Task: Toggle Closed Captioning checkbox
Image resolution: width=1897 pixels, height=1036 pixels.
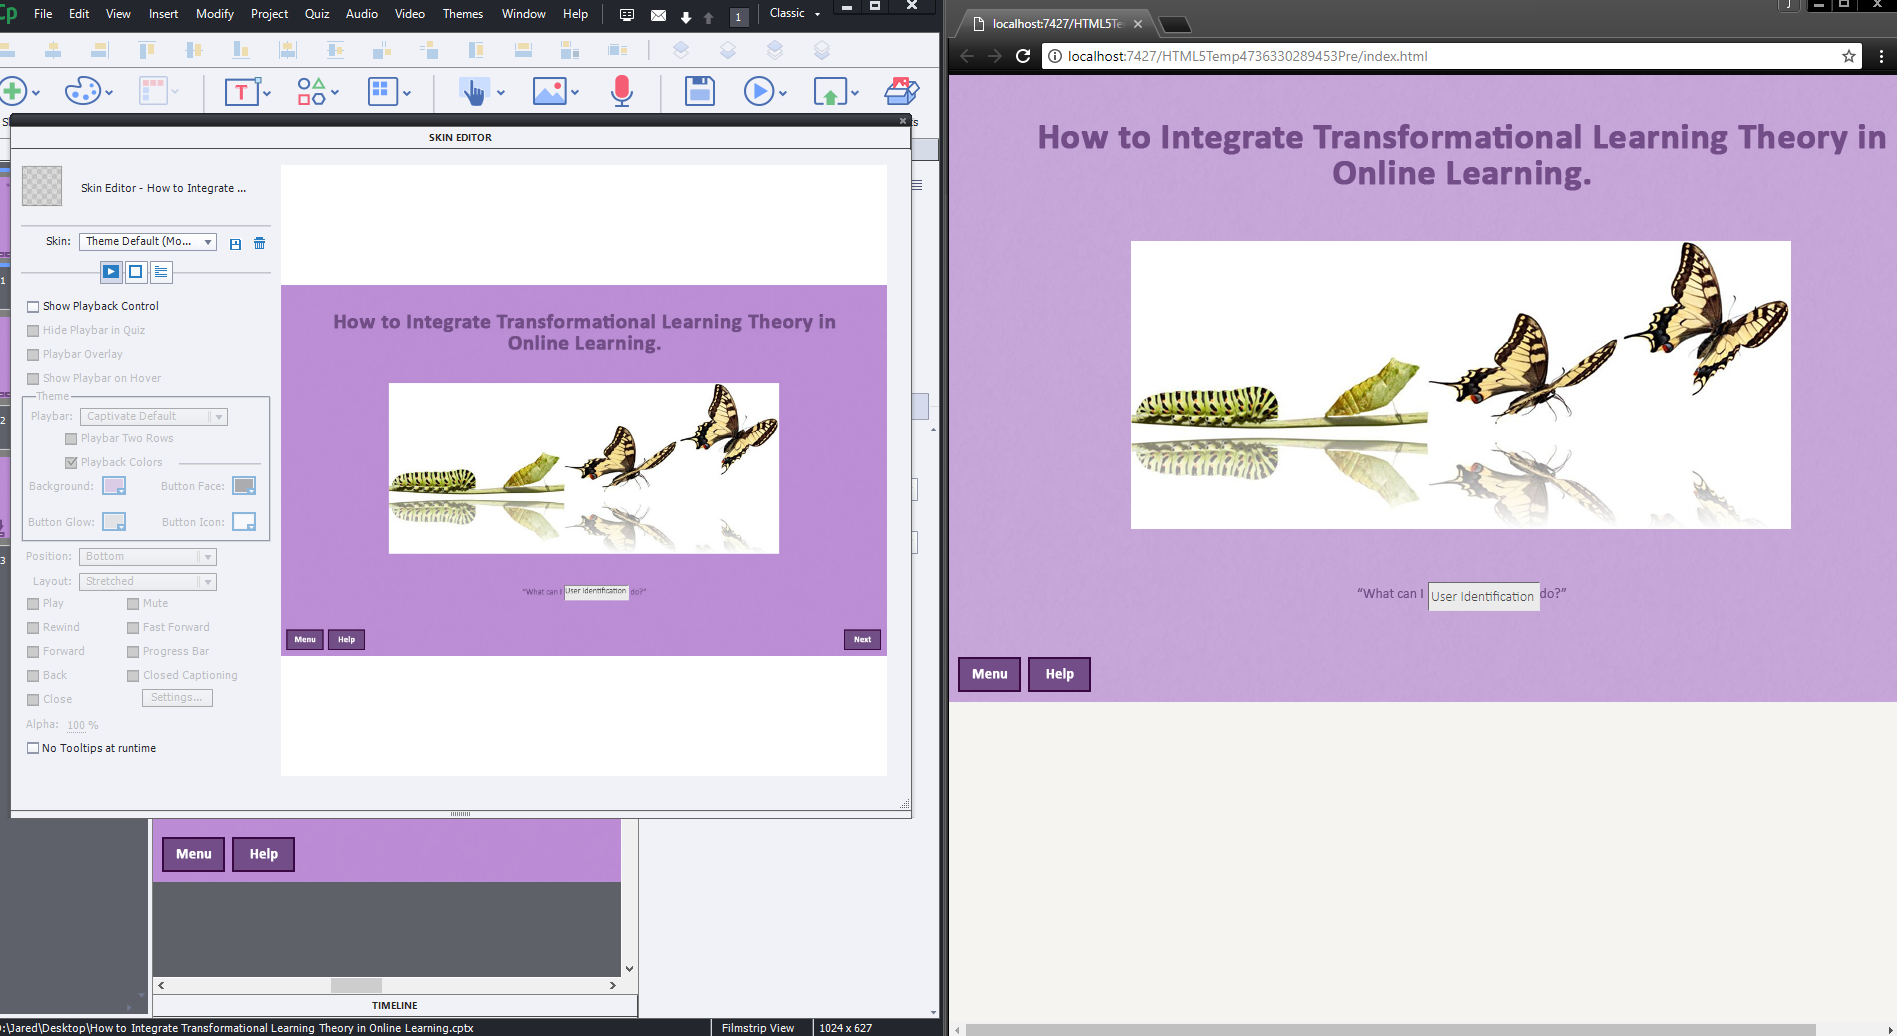Action: pos(133,675)
